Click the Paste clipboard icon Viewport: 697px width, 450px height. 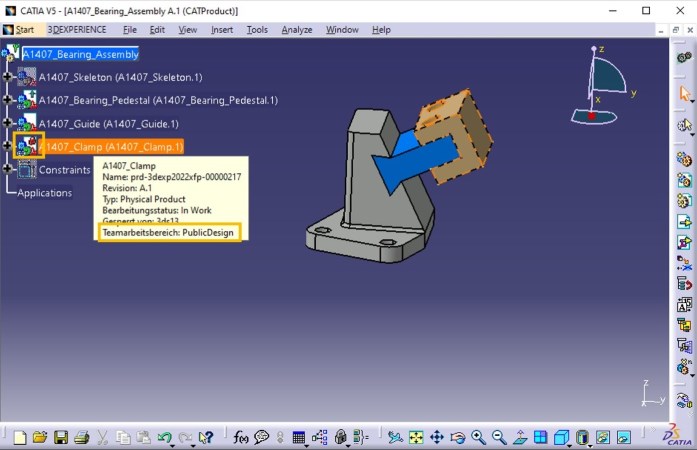(x=143, y=438)
